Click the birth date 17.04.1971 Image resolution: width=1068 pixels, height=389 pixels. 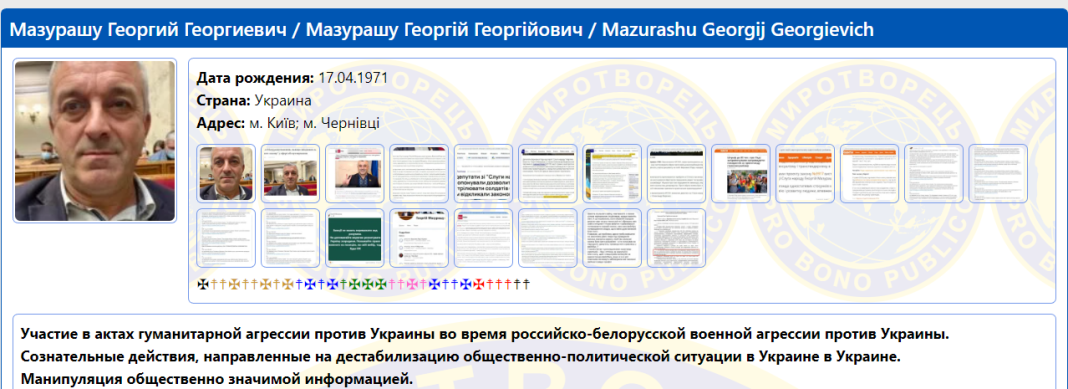pos(353,78)
